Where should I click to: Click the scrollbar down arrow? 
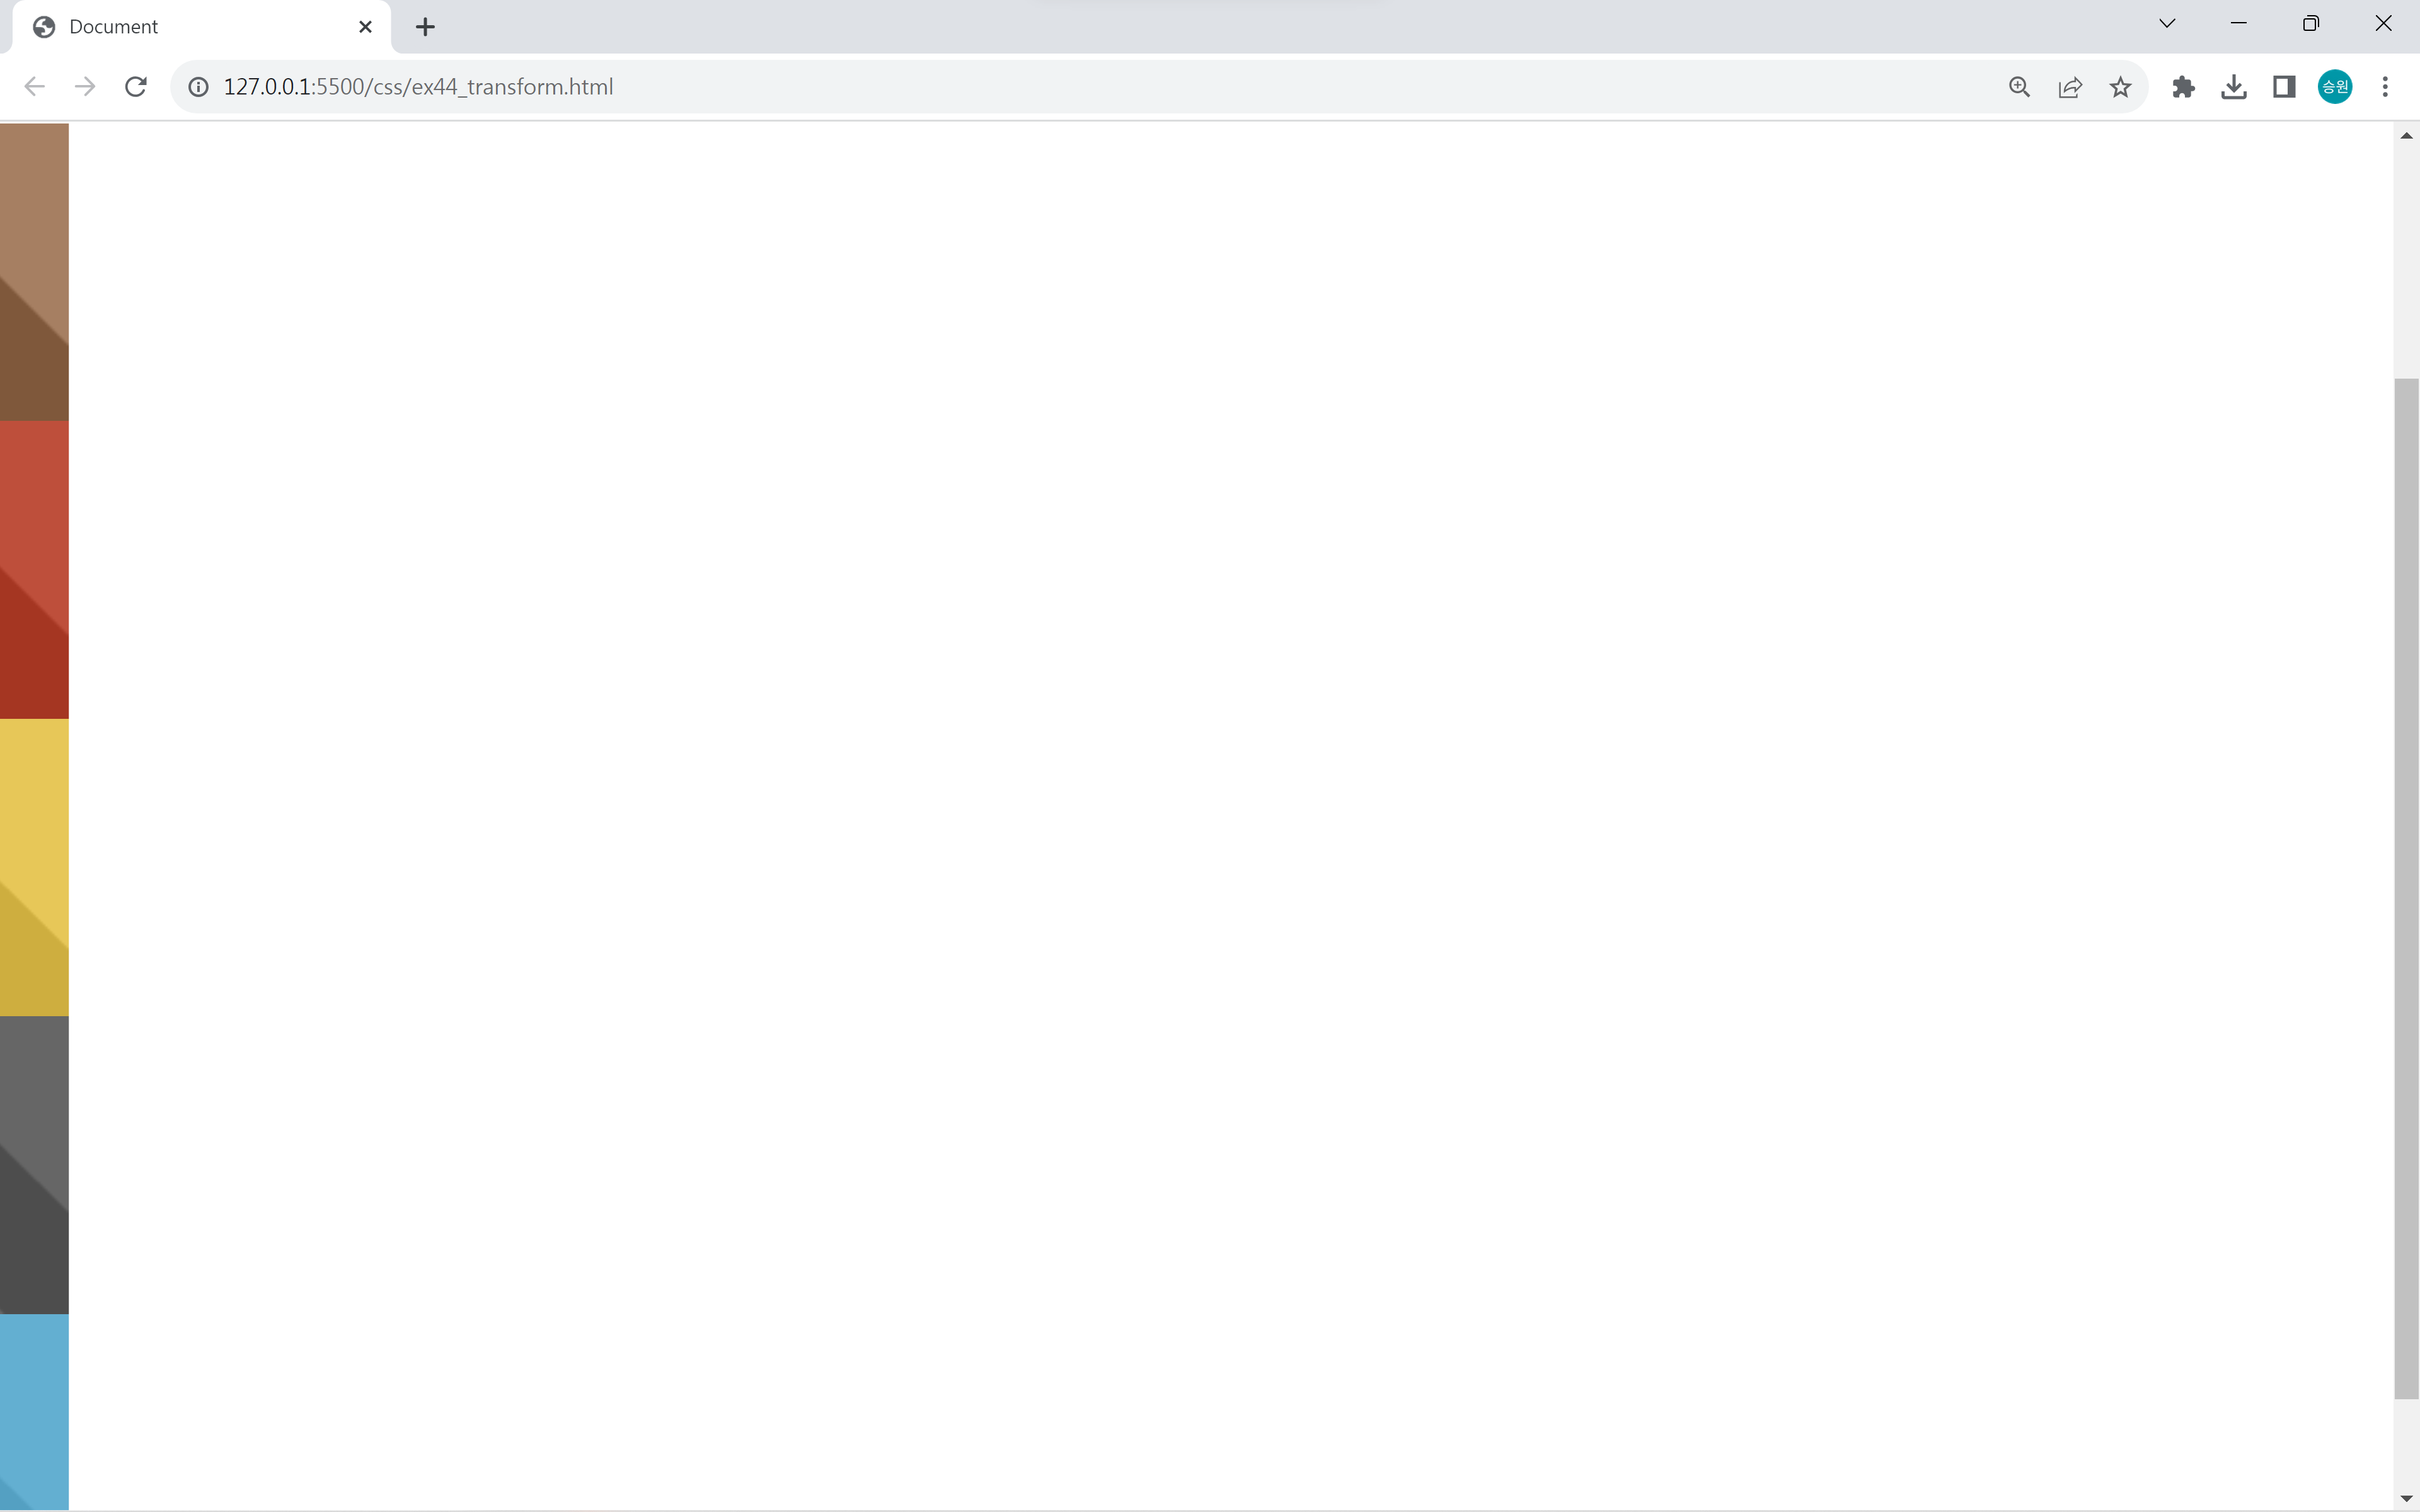coord(2406,1498)
